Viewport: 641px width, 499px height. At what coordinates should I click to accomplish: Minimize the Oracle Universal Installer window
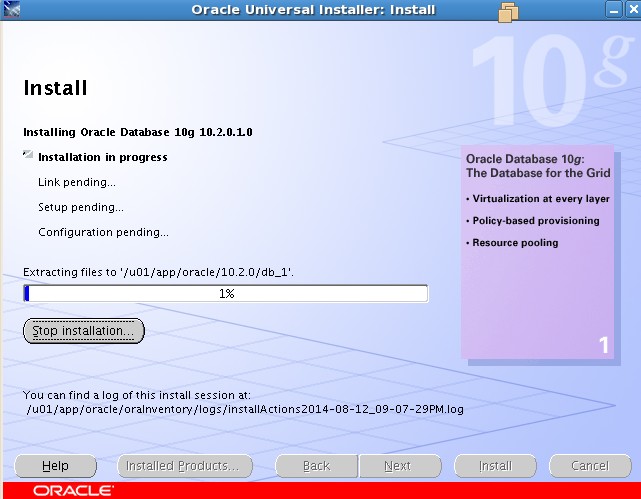coord(614,10)
